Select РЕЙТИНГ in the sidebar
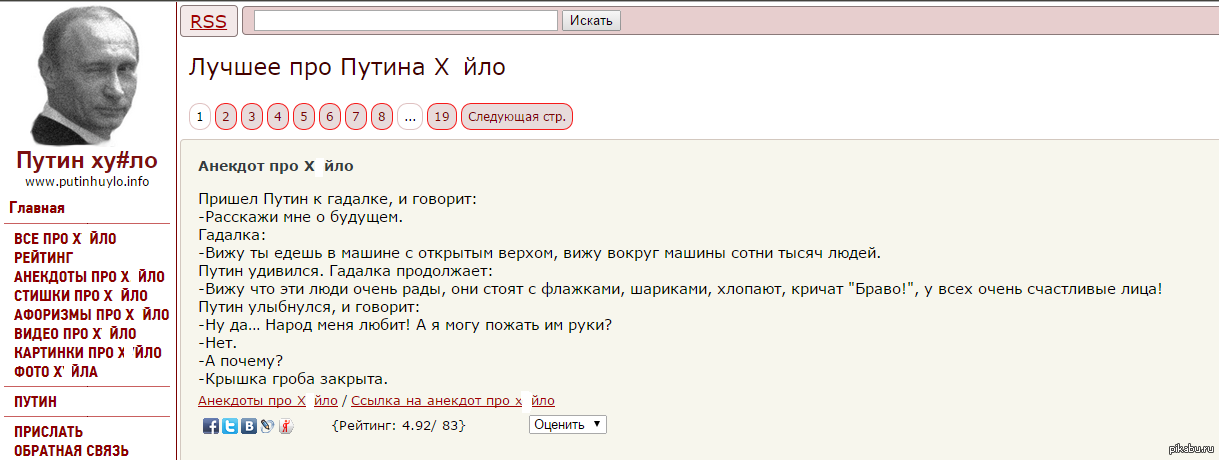 pos(43,257)
